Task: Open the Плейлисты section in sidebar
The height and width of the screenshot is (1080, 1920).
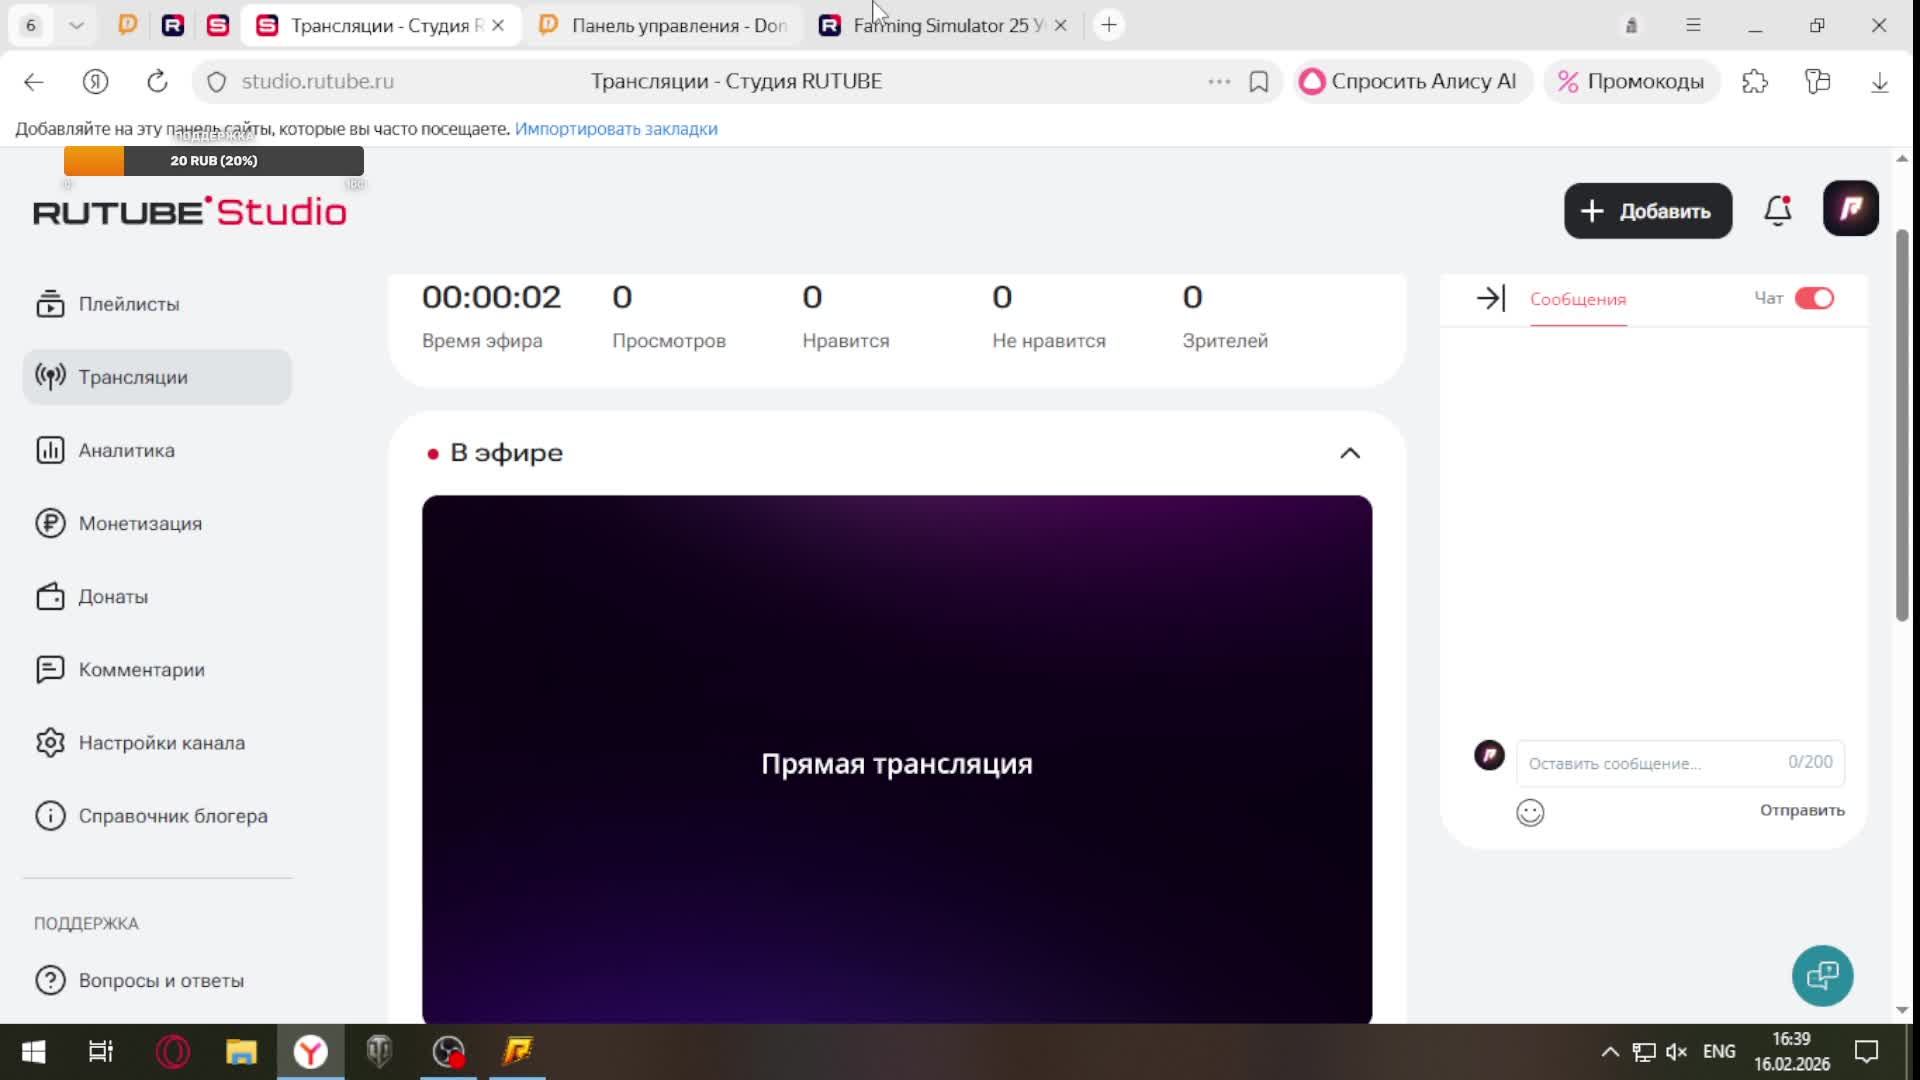Action: click(x=128, y=304)
